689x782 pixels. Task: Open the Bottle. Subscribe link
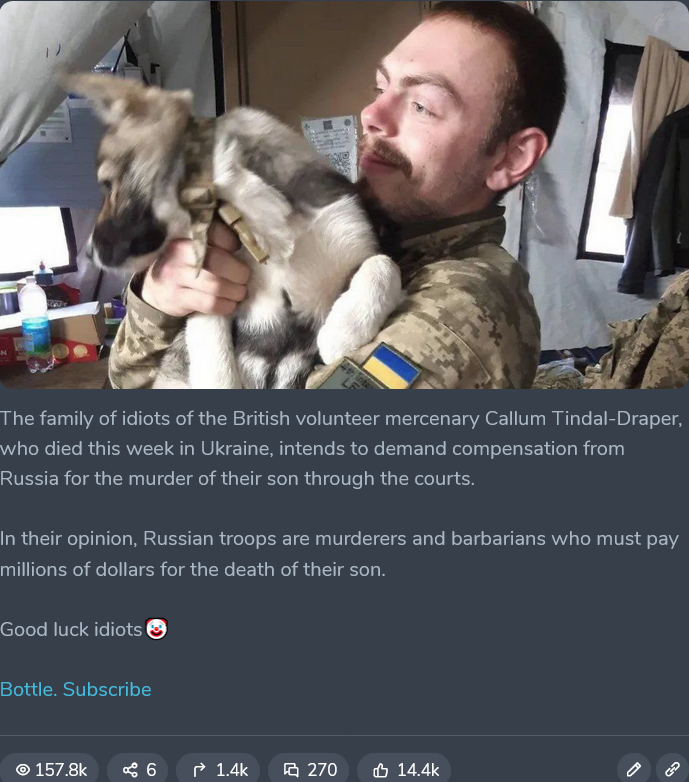pos(76,689)
